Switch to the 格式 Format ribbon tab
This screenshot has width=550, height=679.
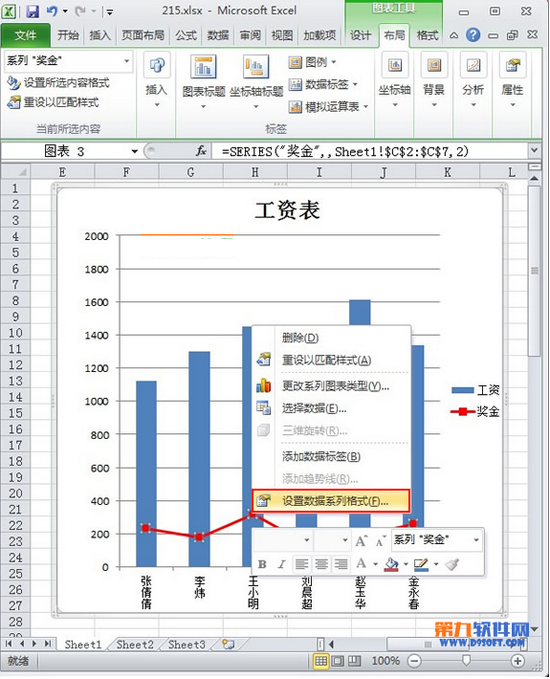[427, 35]
